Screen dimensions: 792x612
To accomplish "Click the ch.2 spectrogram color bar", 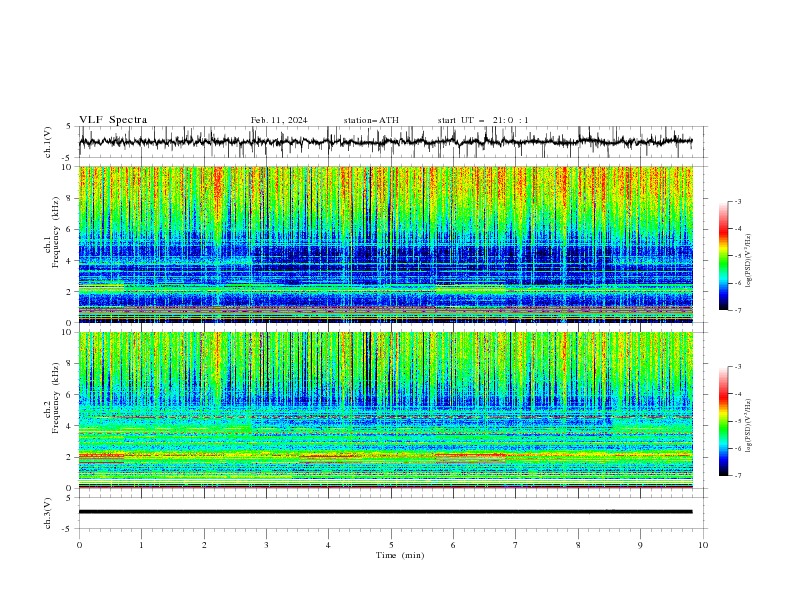I will tap(723, 421).
